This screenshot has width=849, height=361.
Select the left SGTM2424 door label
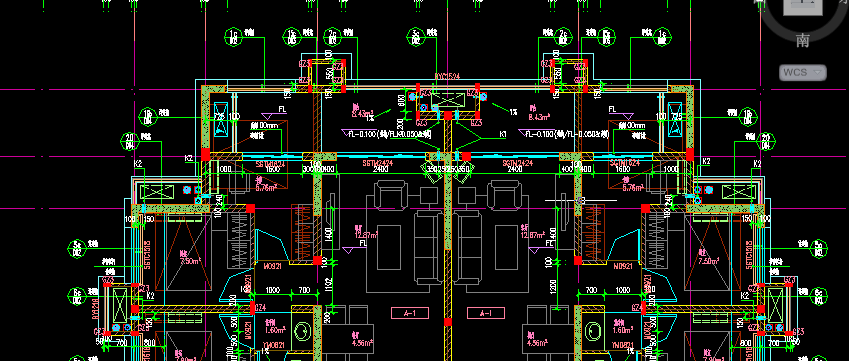pos(377,162)
